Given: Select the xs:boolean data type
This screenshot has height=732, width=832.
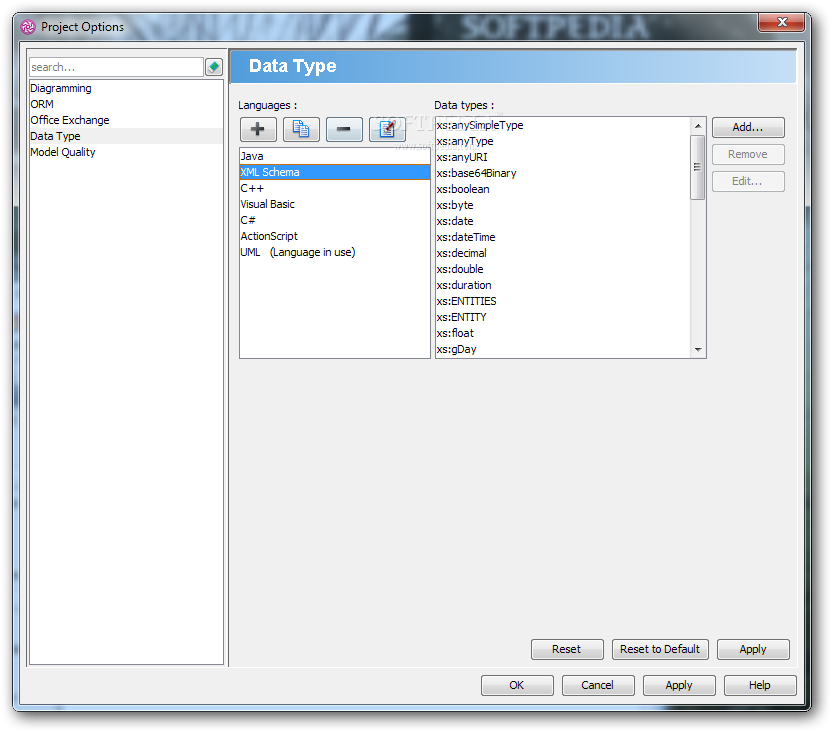Looking at the screenshot, I should [562, 189].
